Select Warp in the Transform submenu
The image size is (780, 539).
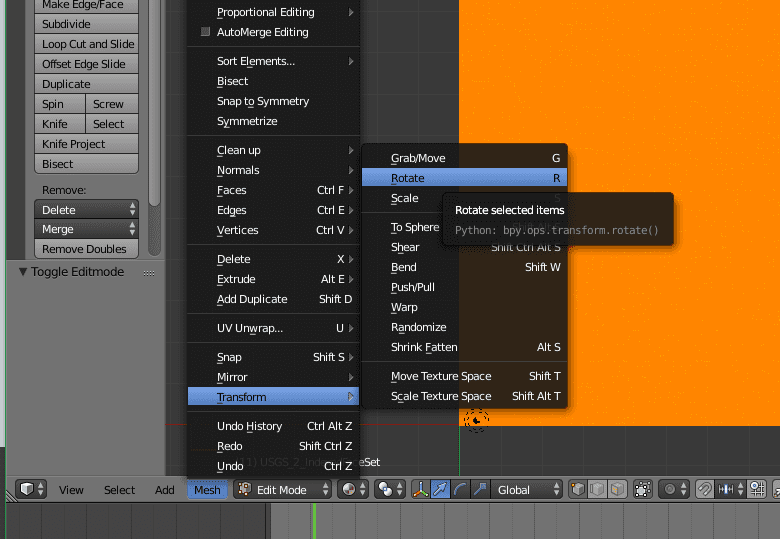[464, 307]
